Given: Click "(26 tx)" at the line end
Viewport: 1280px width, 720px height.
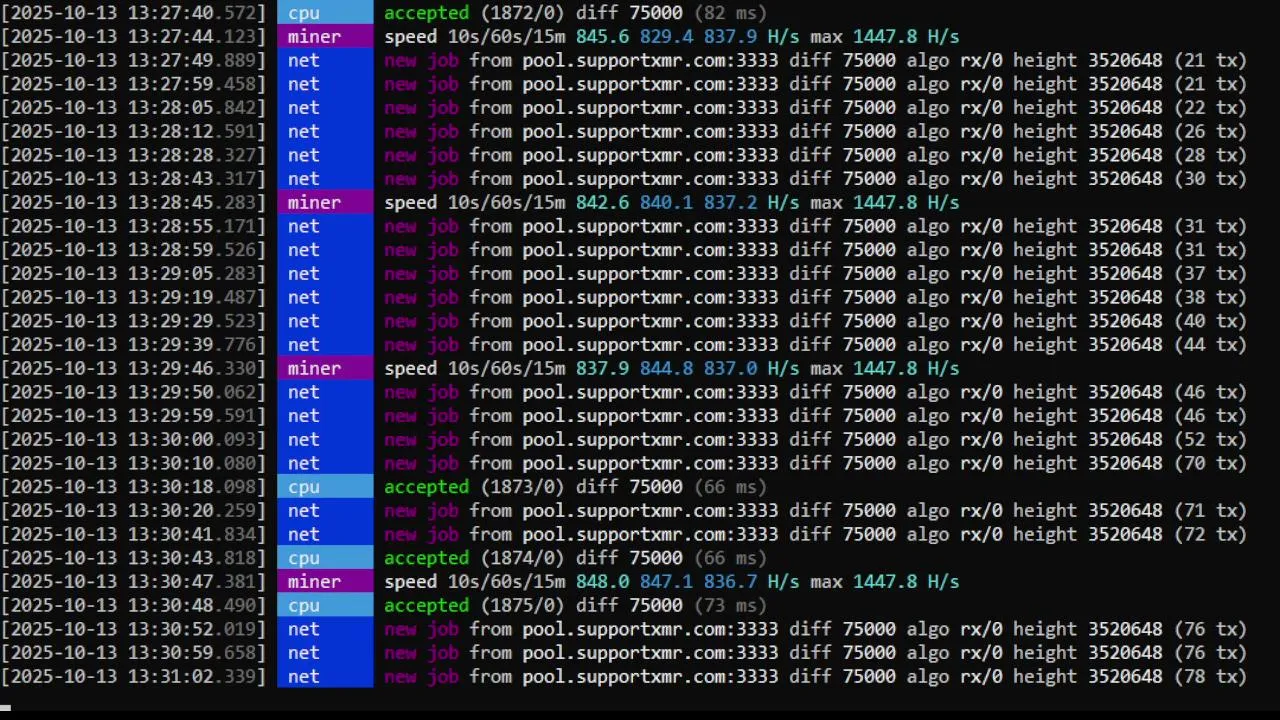Looking at the screenshot, I should pyautogui.click(x=1210, y=132).
